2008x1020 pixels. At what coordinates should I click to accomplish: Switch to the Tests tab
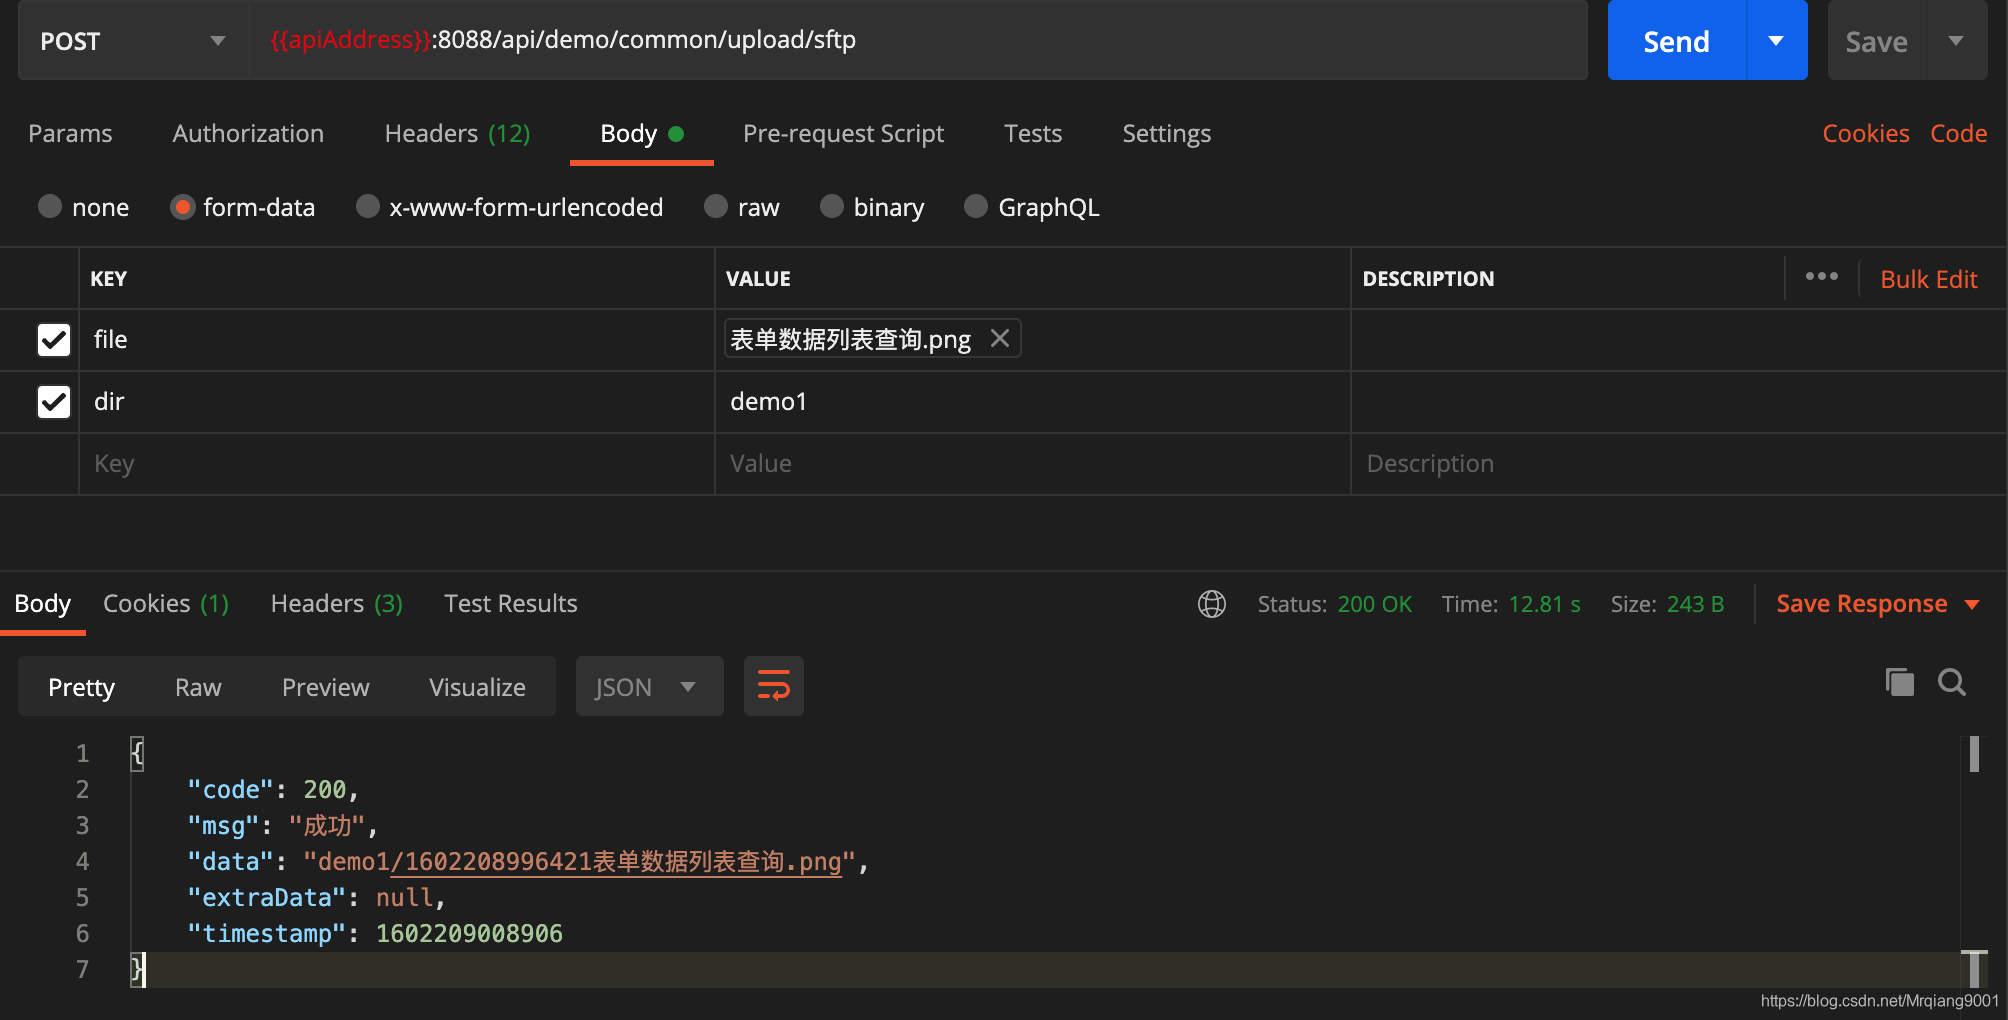[x=1033, y=133]
